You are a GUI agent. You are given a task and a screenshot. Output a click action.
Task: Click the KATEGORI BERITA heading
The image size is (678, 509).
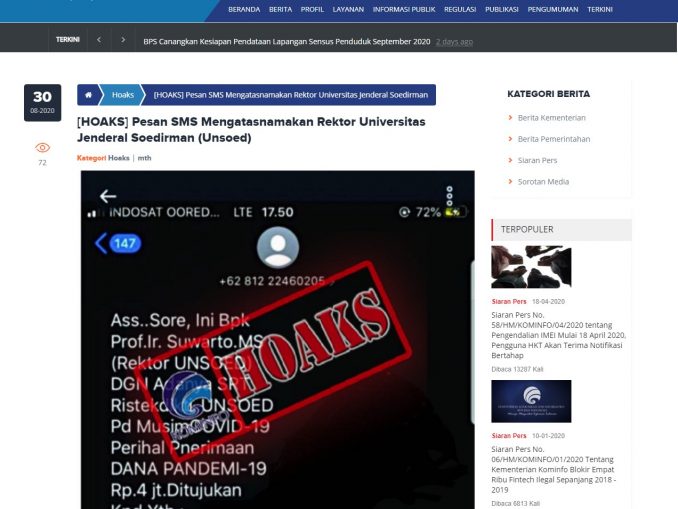pyautogui.click(x=548, y=94)
